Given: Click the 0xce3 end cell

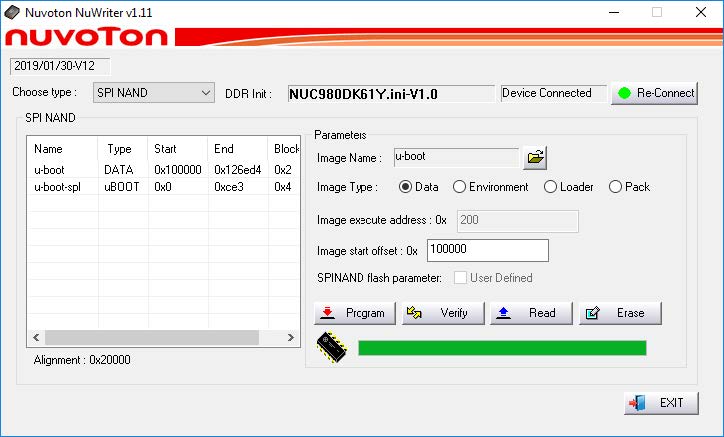Looking at the screenshot, I should (229, 187).
